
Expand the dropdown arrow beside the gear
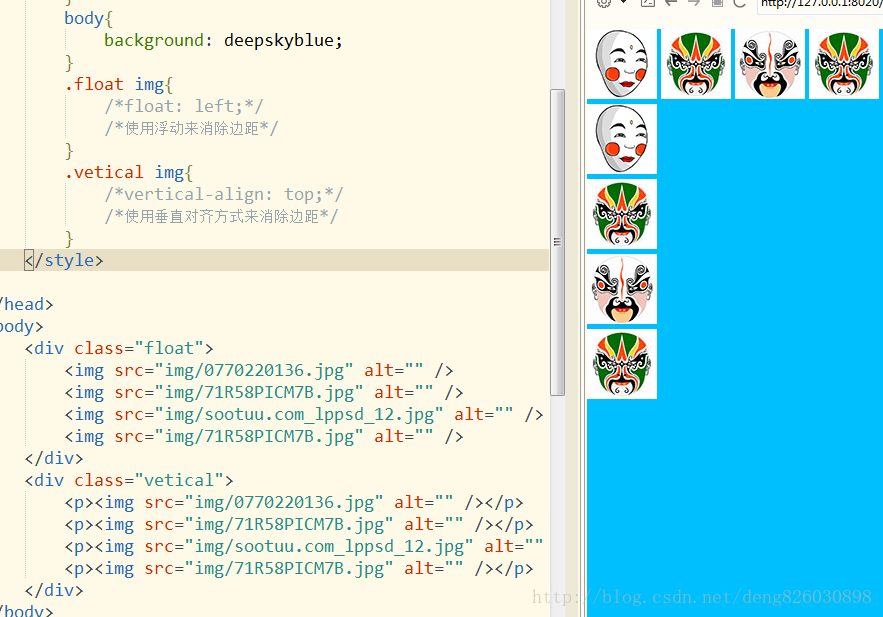(x=623, y=2)
